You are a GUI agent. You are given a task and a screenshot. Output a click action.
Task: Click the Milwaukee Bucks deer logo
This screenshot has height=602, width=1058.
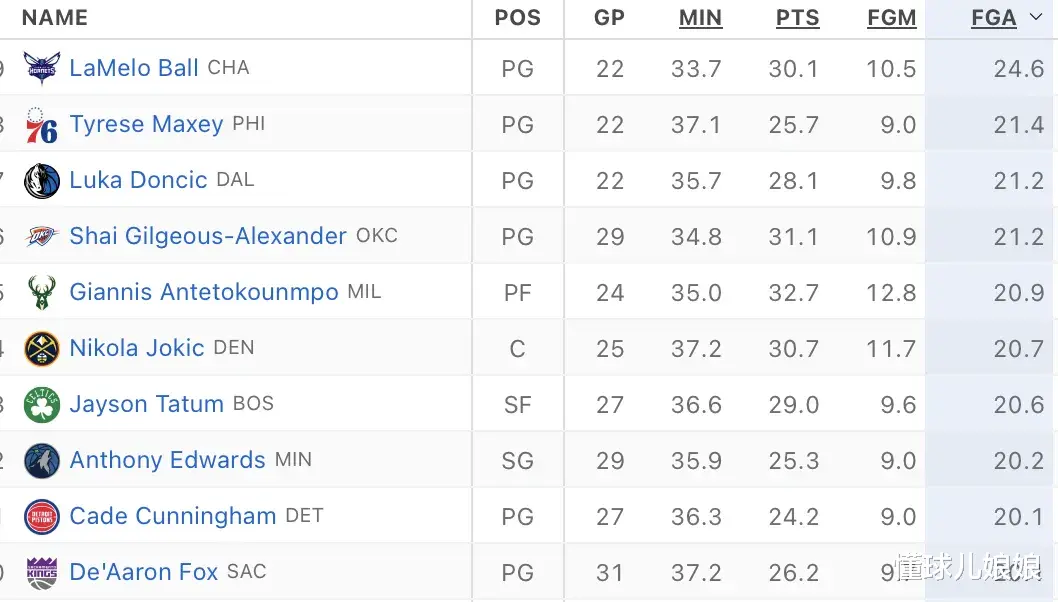coord(42,292)
